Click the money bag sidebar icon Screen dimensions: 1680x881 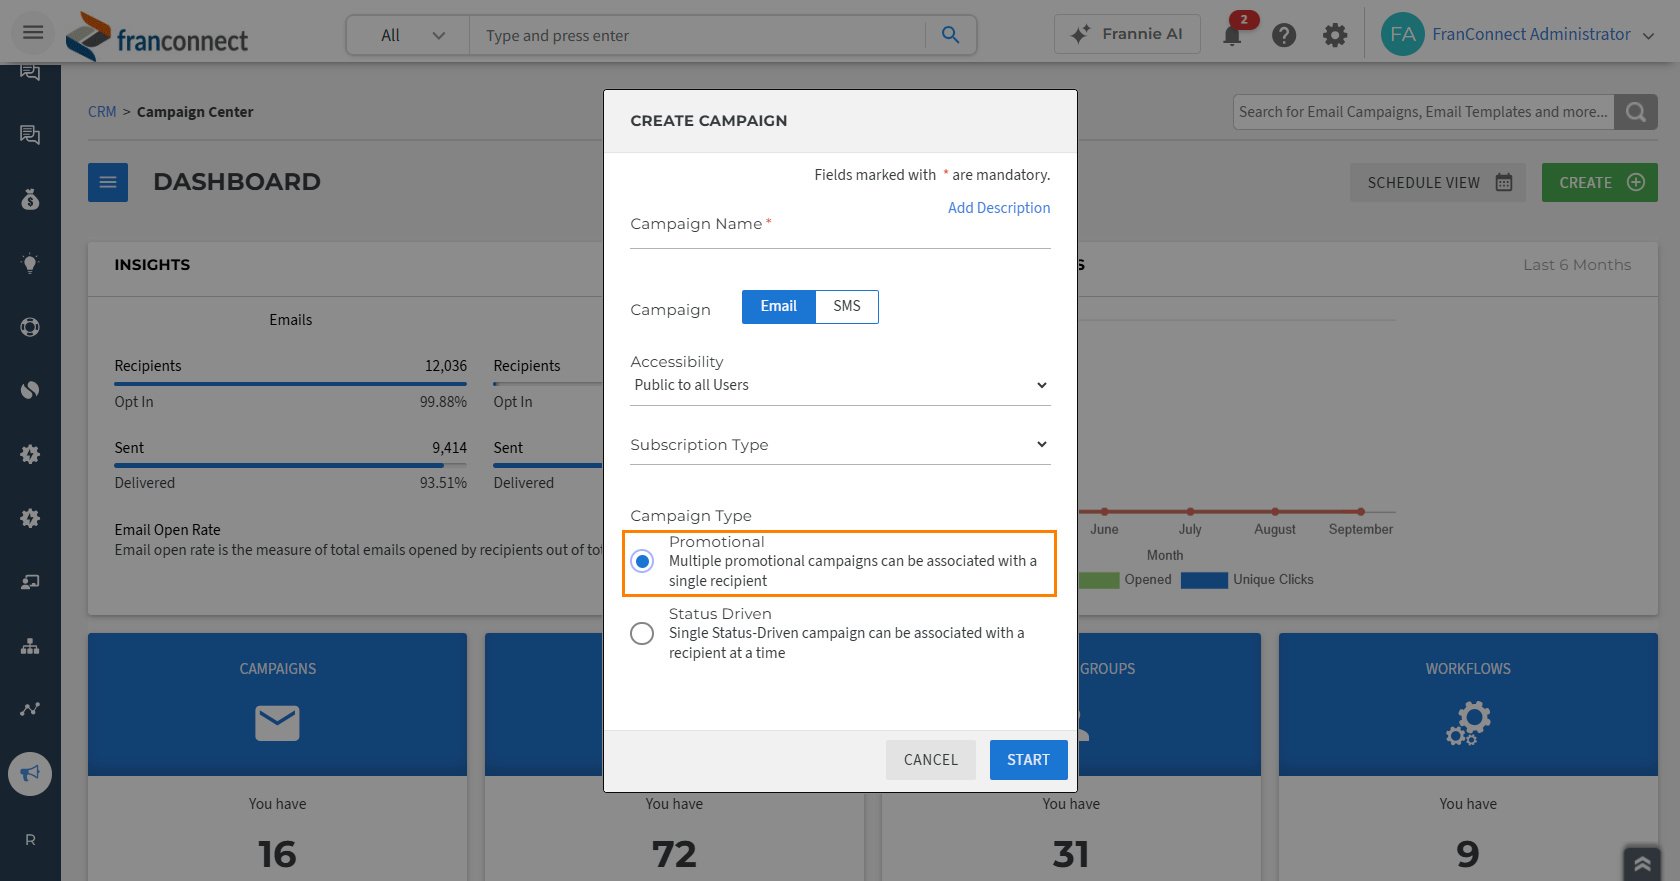30,199
